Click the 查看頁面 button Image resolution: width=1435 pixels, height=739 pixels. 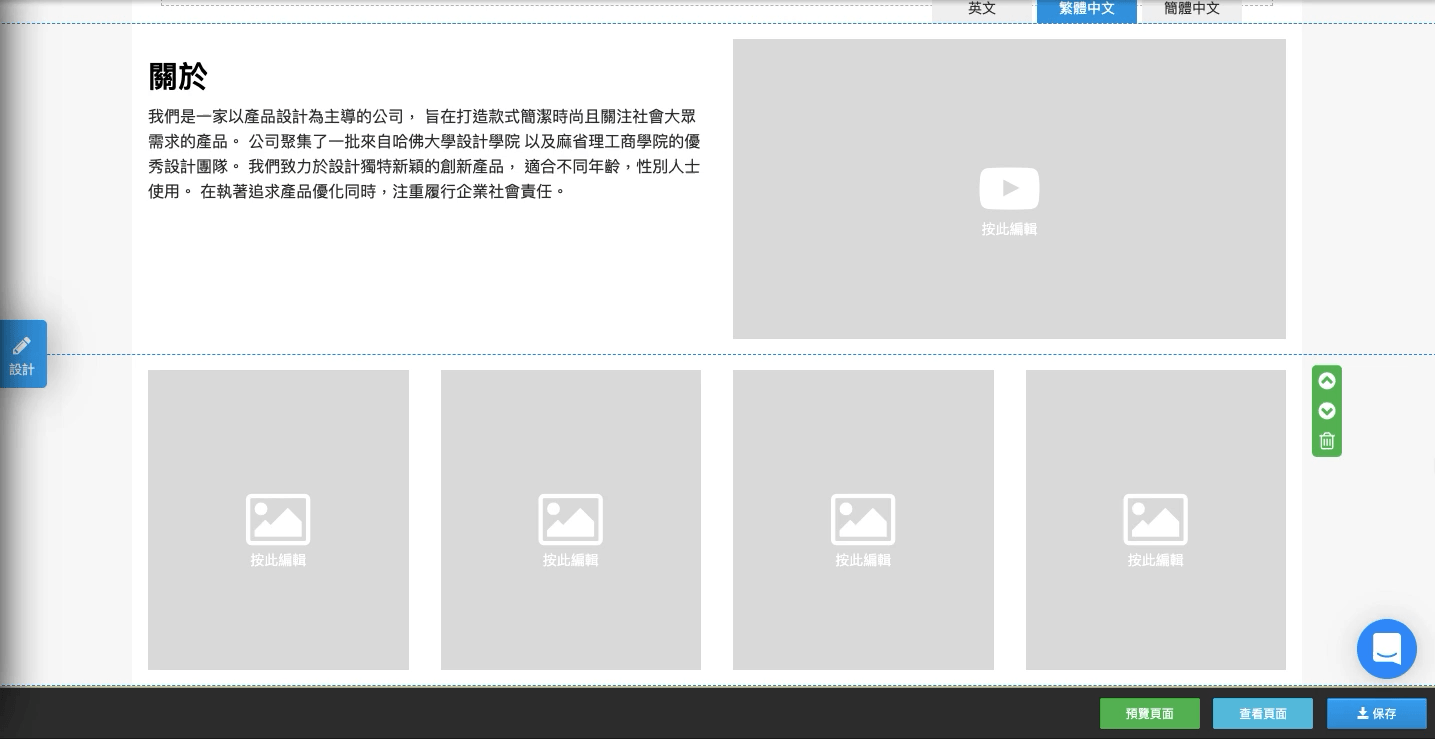coord(1263,713)
